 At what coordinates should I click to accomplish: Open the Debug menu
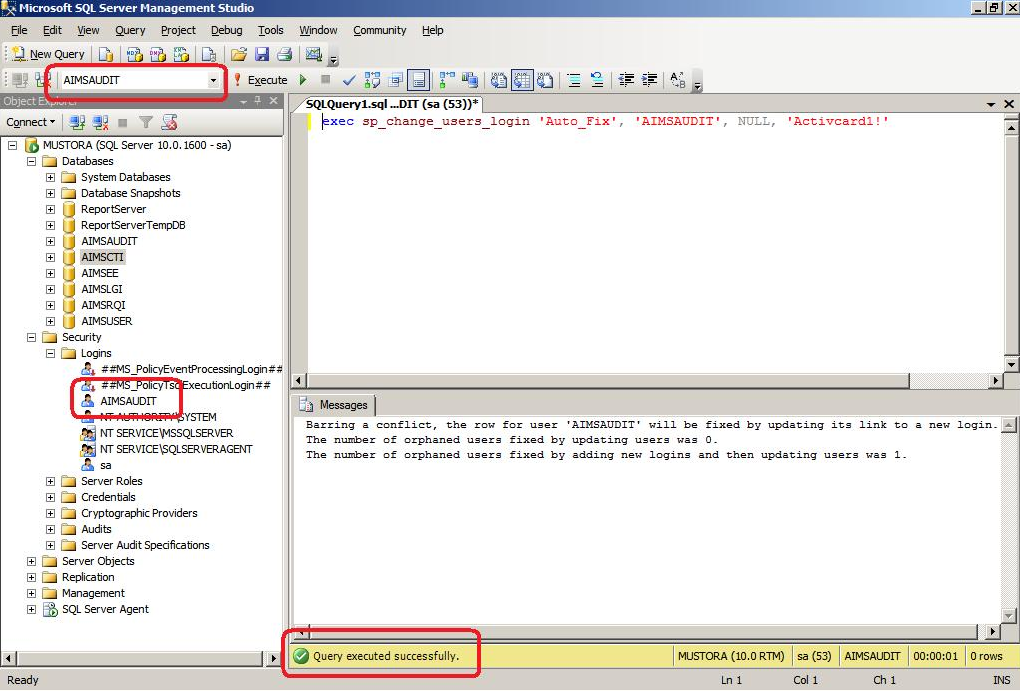(x=226, y=30)
